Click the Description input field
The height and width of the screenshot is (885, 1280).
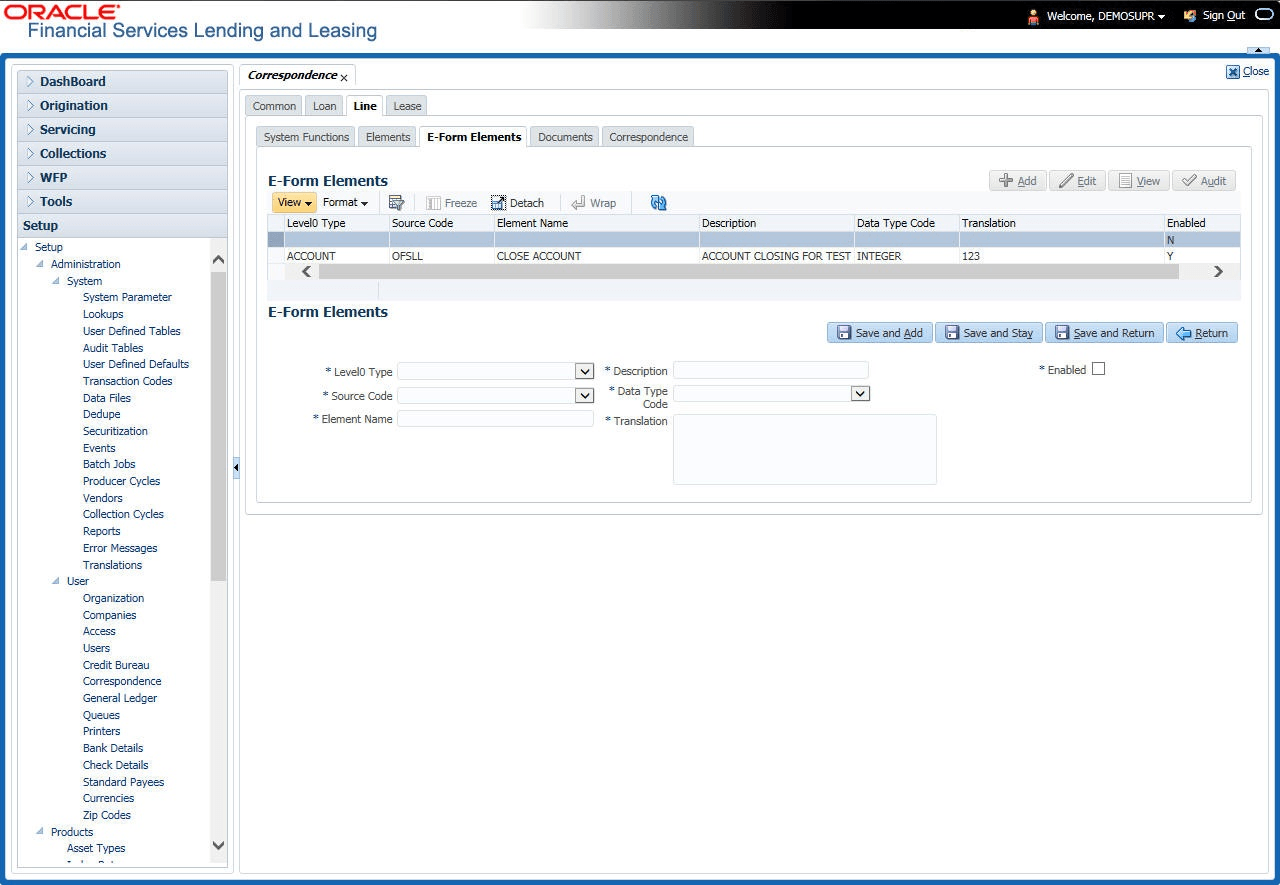771,370
